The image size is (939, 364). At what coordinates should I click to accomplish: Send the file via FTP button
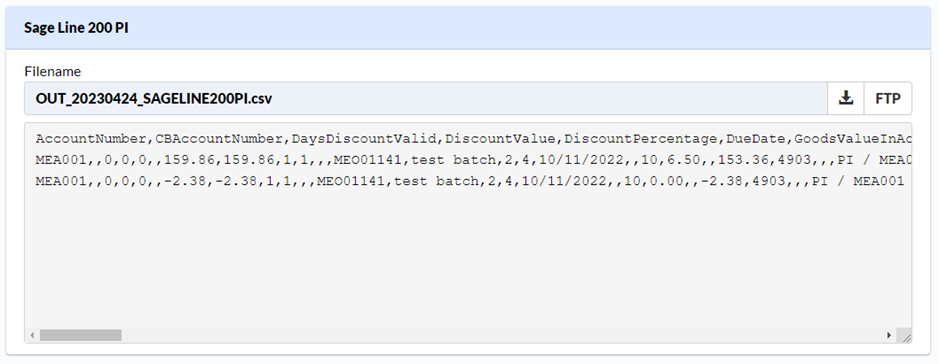(887, 98)
